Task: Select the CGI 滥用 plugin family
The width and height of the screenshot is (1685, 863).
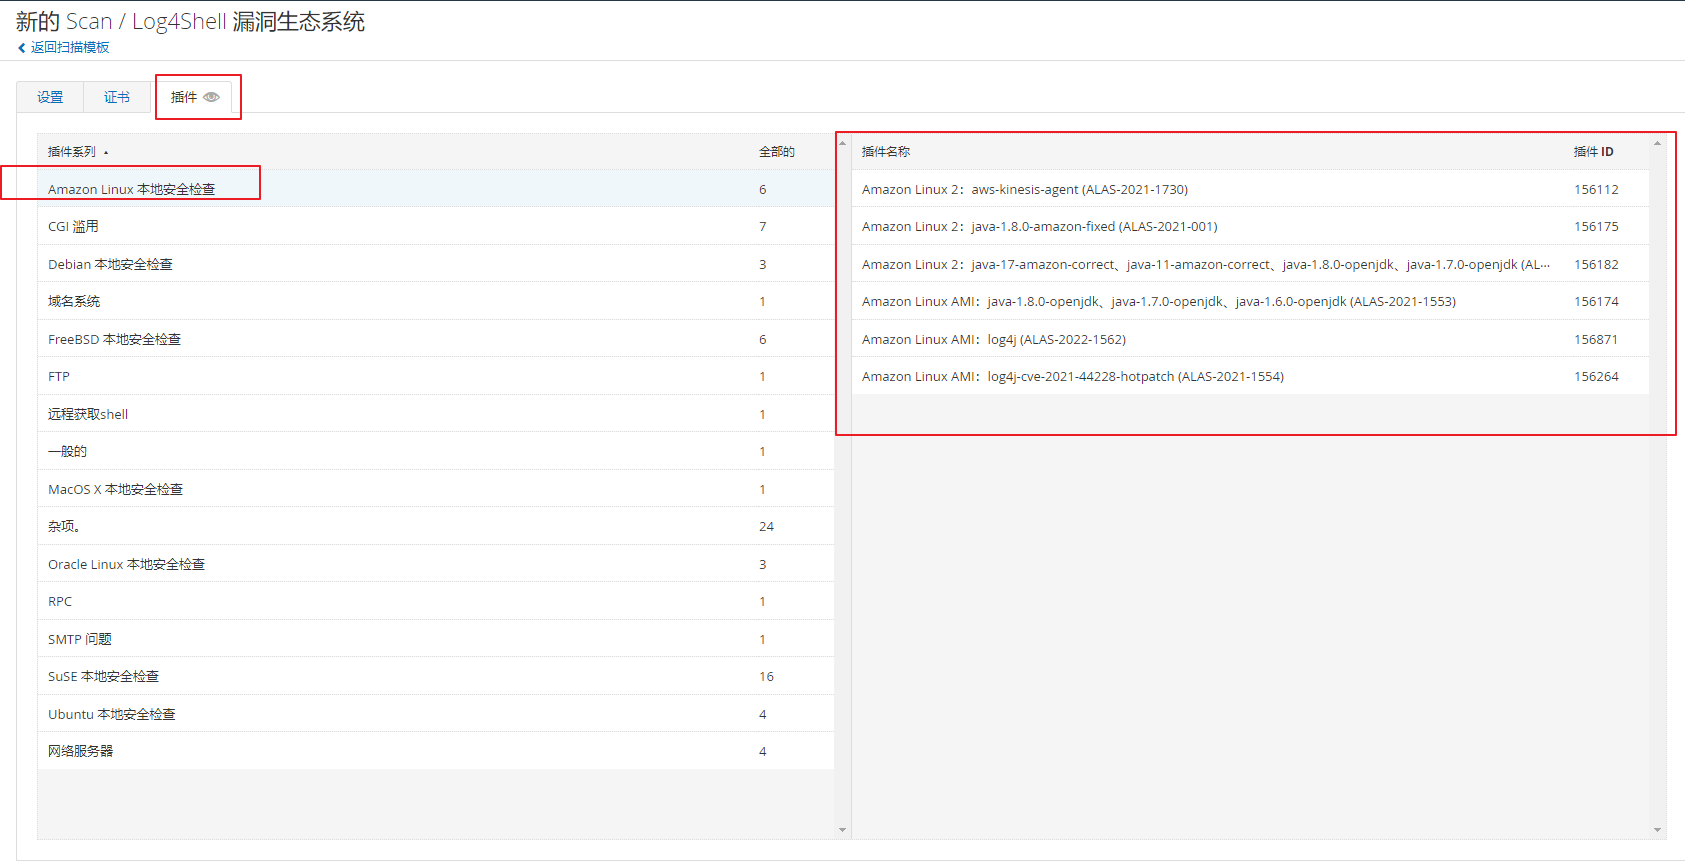Action: [73, 227]
